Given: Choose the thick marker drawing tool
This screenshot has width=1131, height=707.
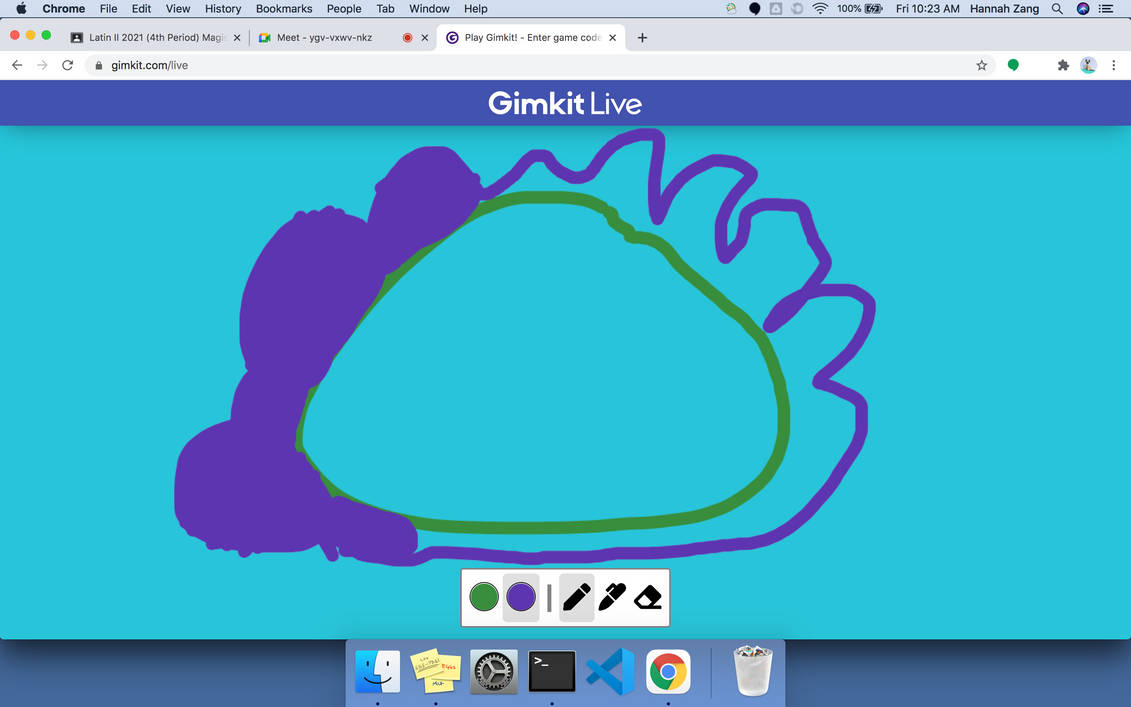Looking at the screenshot, I should [x=612, y=597].
